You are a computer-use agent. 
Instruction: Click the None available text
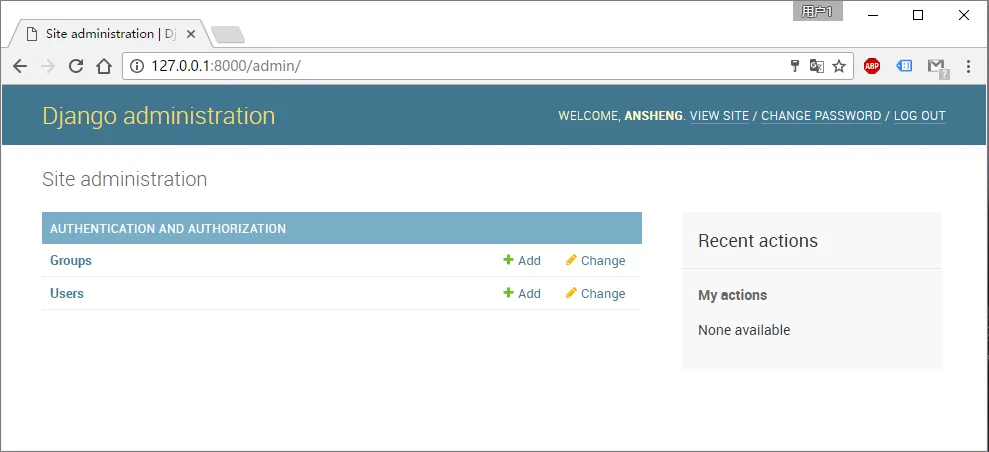pyautogui.click(x=744, y=330)
